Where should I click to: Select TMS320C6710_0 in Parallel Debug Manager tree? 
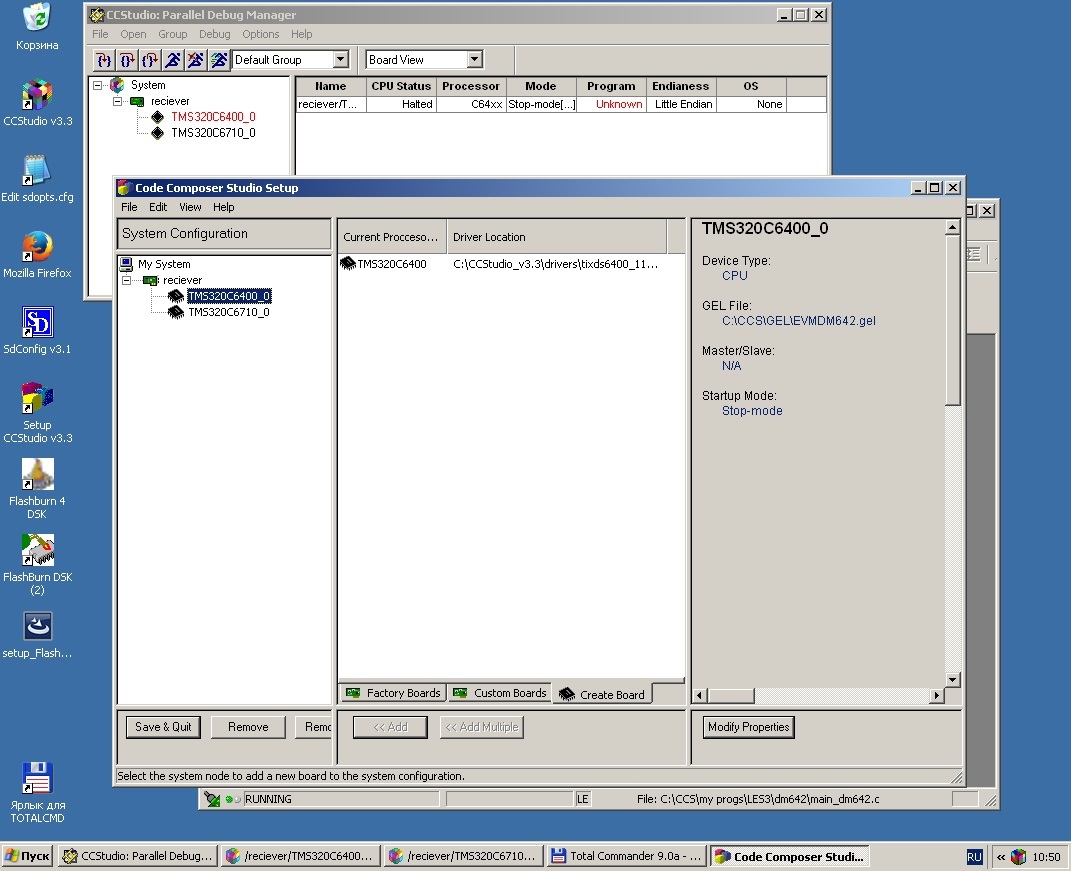213,133
